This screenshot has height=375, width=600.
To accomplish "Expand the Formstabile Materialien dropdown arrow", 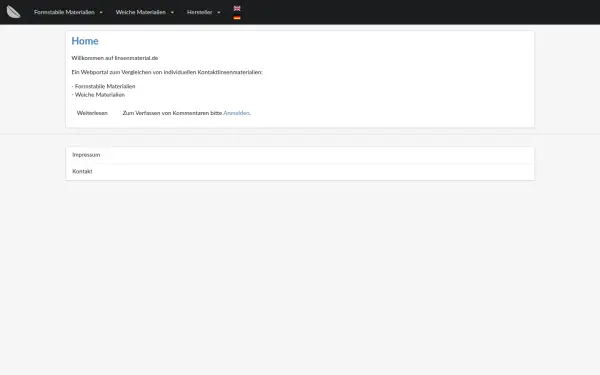I will coord(101,12).
